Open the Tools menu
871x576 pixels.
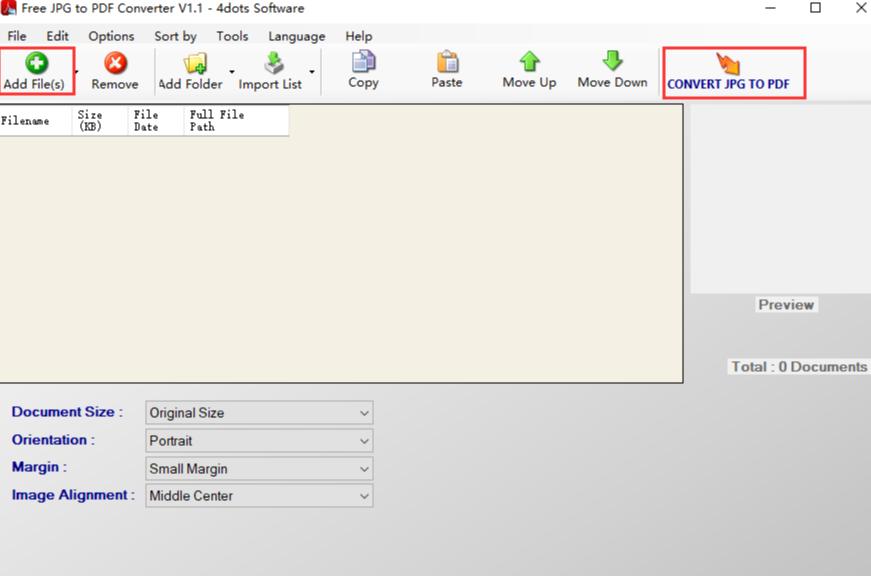(x=232, y=36)
